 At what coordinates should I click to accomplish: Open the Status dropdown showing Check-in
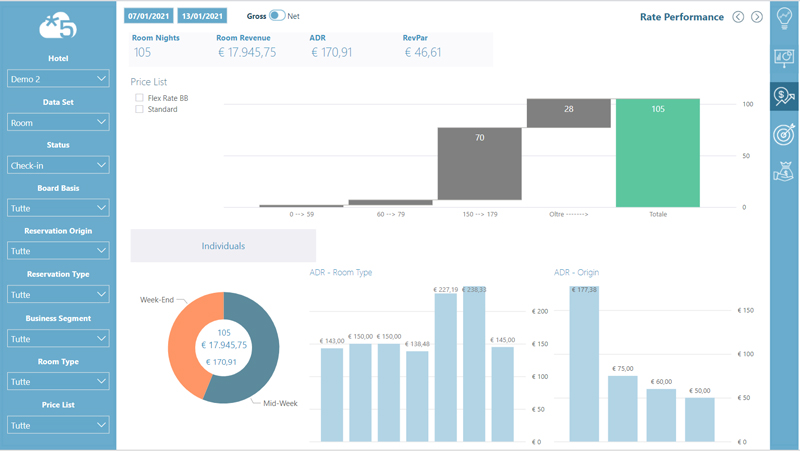click(x=58, y=165)
